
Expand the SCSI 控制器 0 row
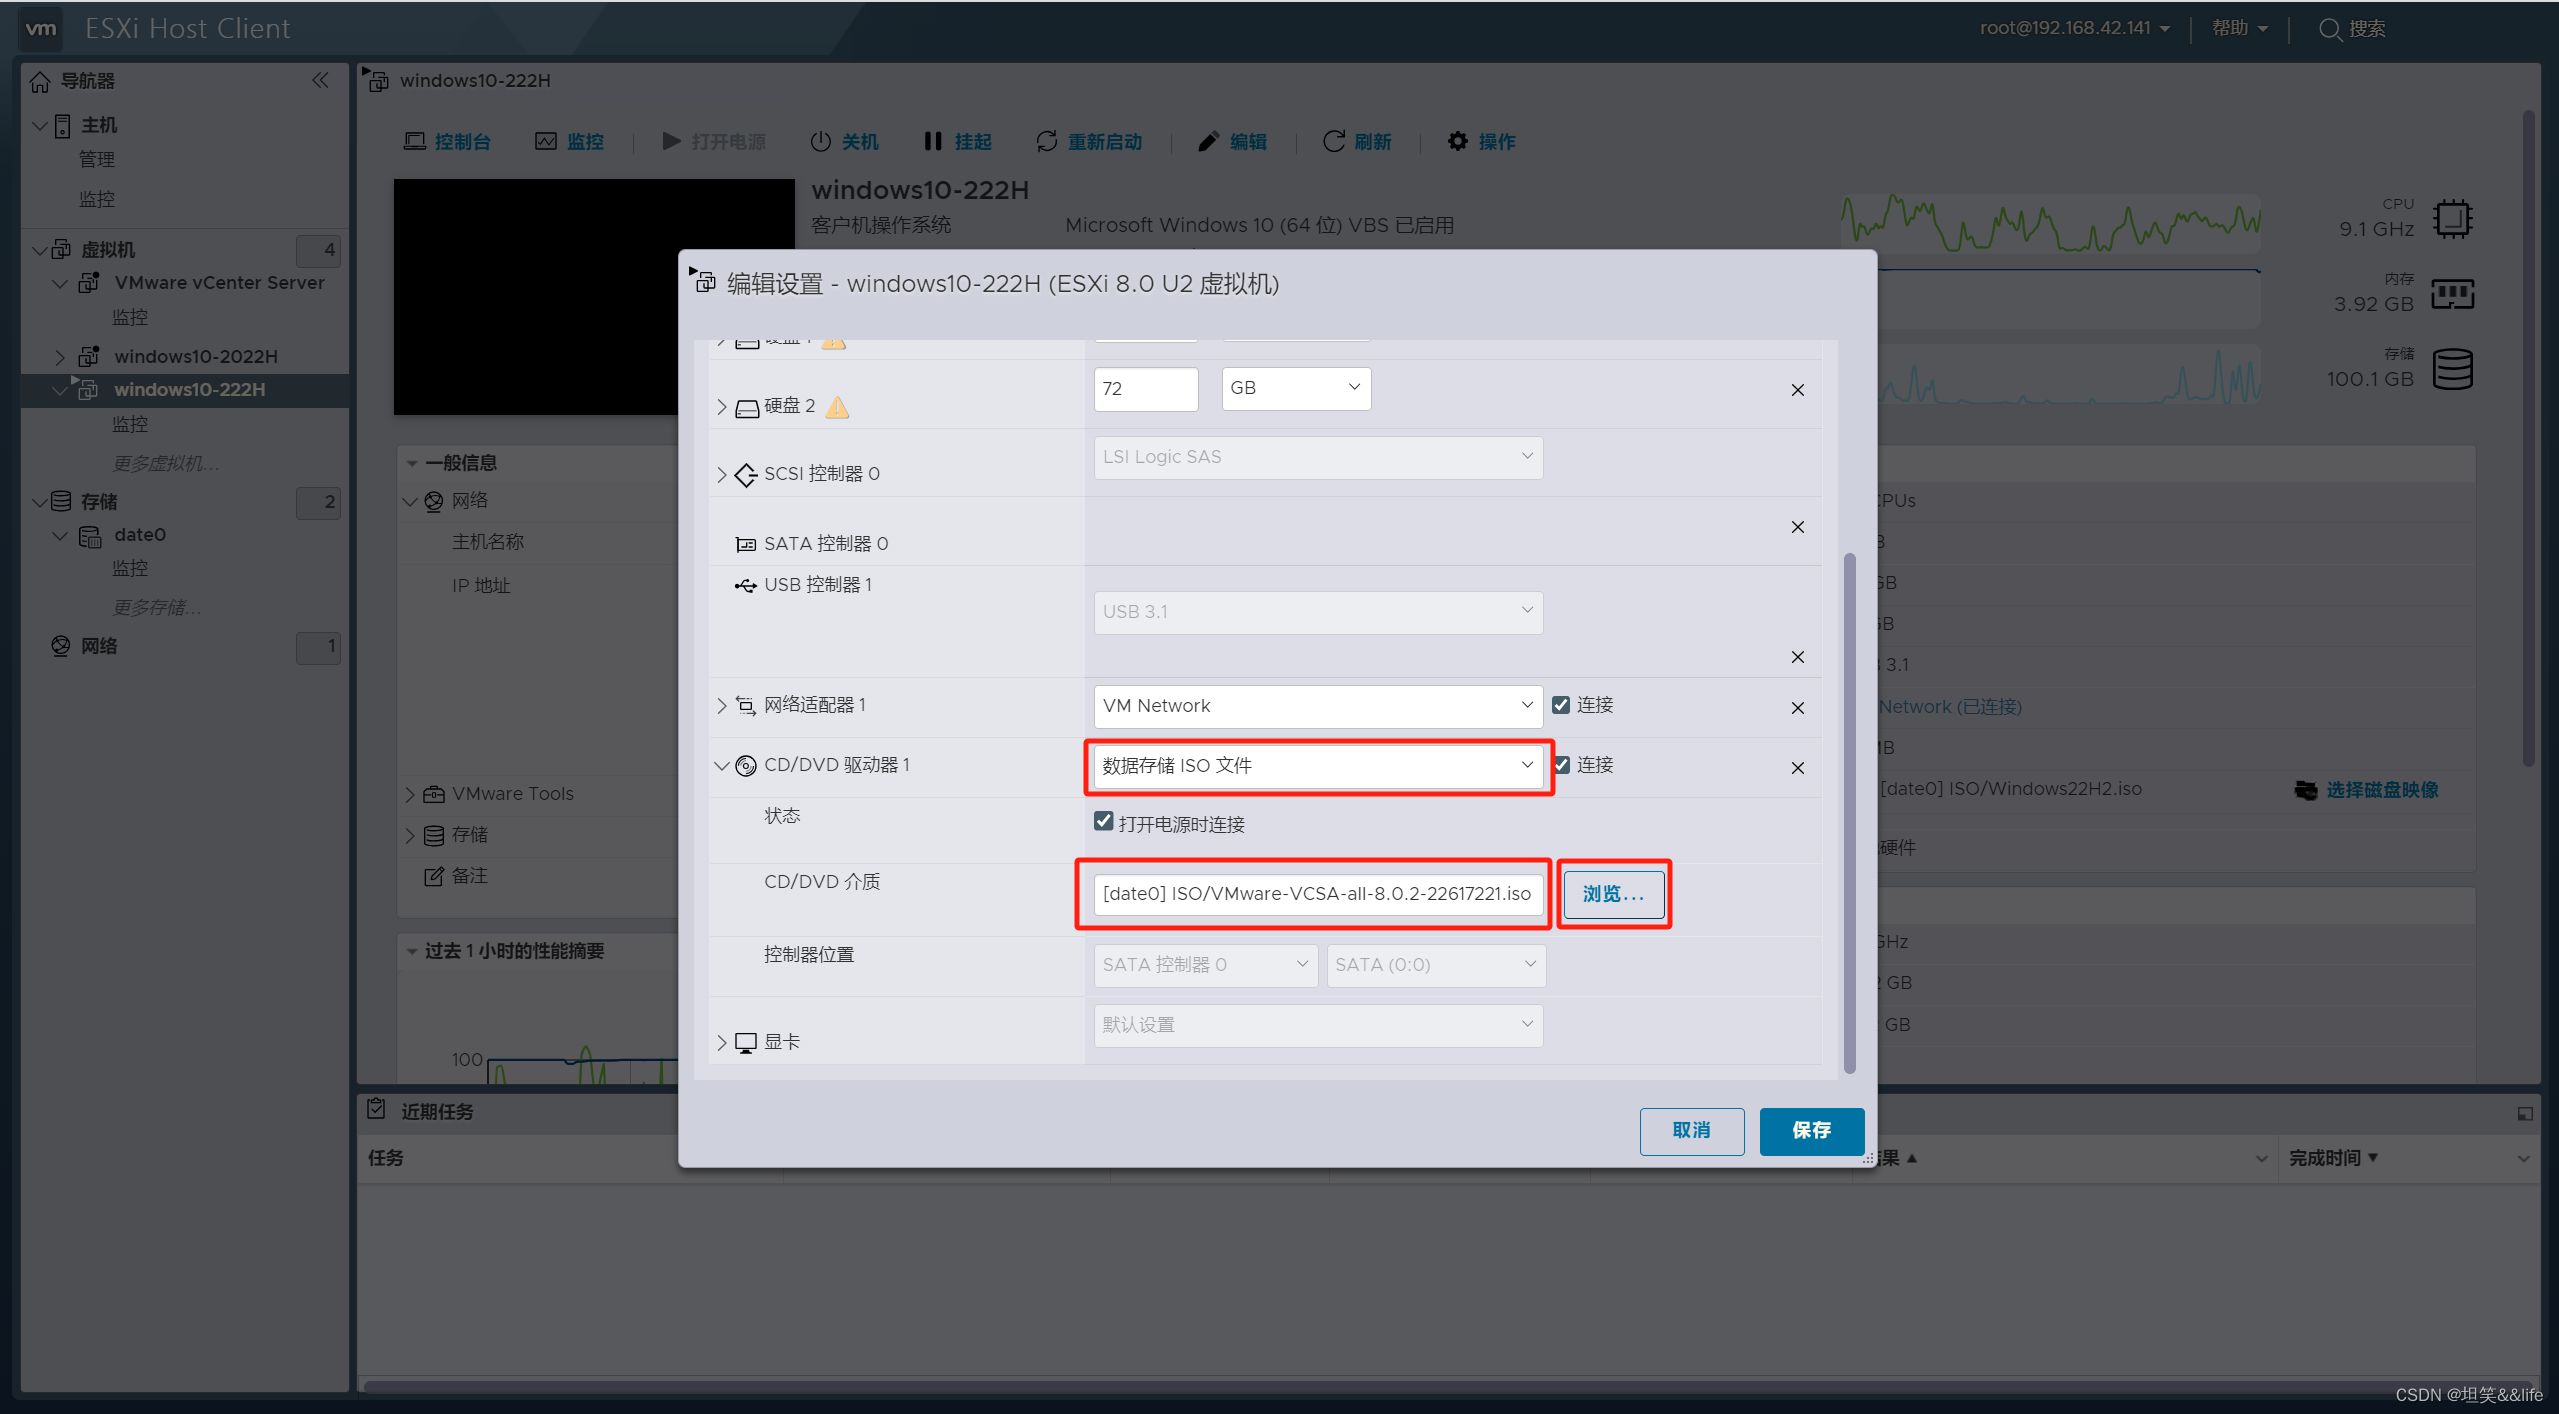coord(721,475)
